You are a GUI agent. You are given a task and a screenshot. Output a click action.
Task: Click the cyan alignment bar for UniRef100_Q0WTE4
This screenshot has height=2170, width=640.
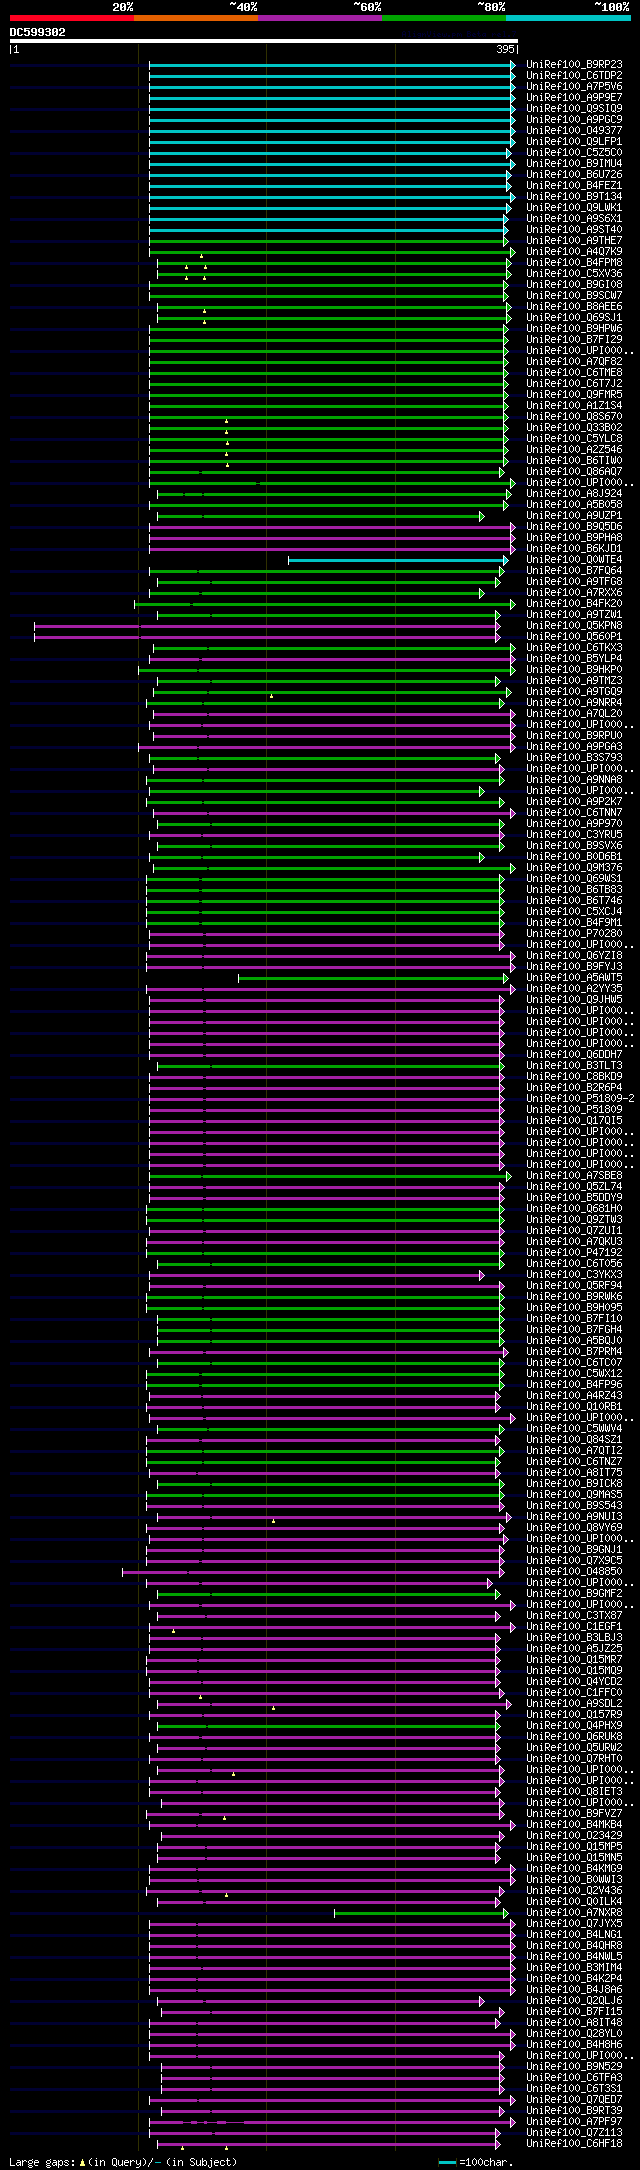pyautogui.click(x=396, y=560)
